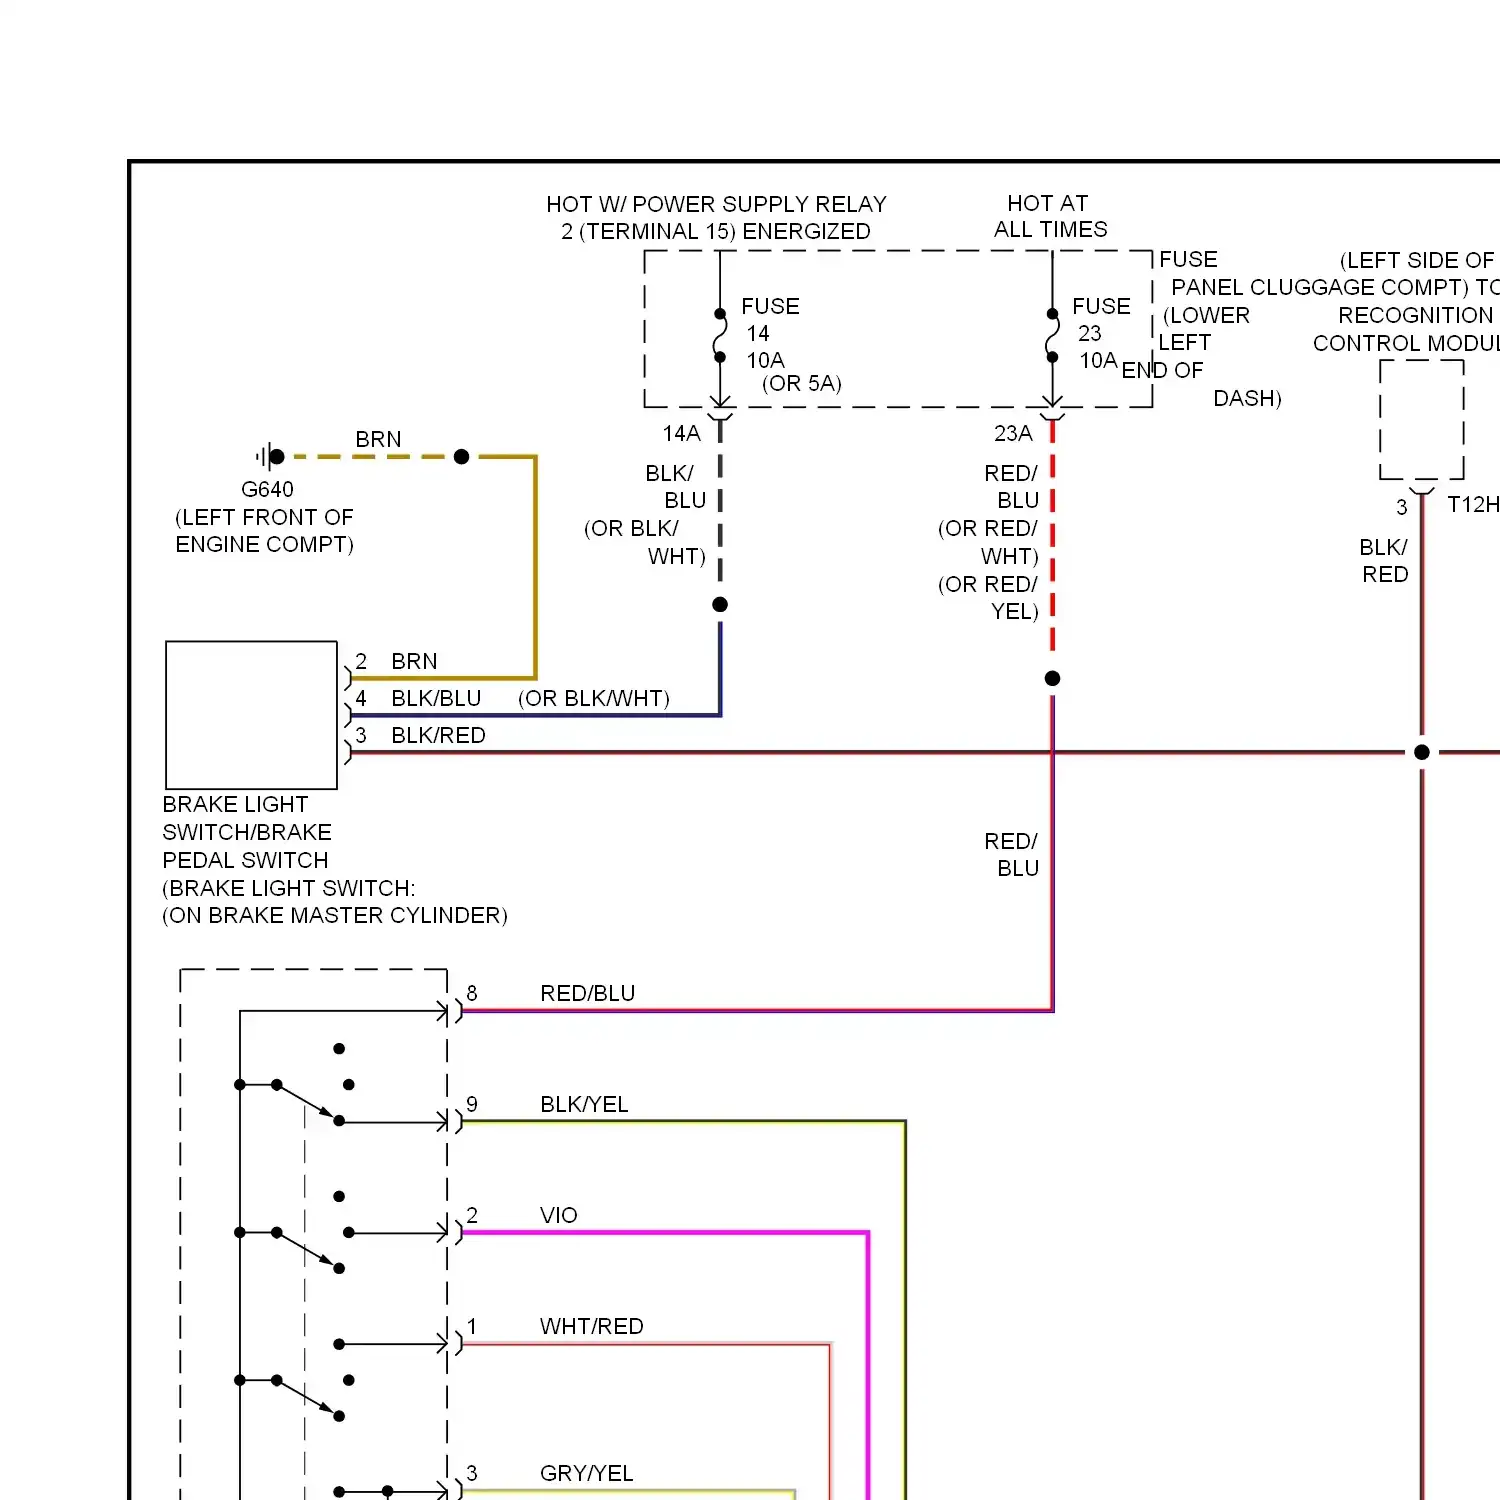1500x1500 pixels.
Task: Click the 'BRAKE LIGHT SWITCH/BRAKE PEDAL SWITCH' caption
Action: [x=247, y=832]
